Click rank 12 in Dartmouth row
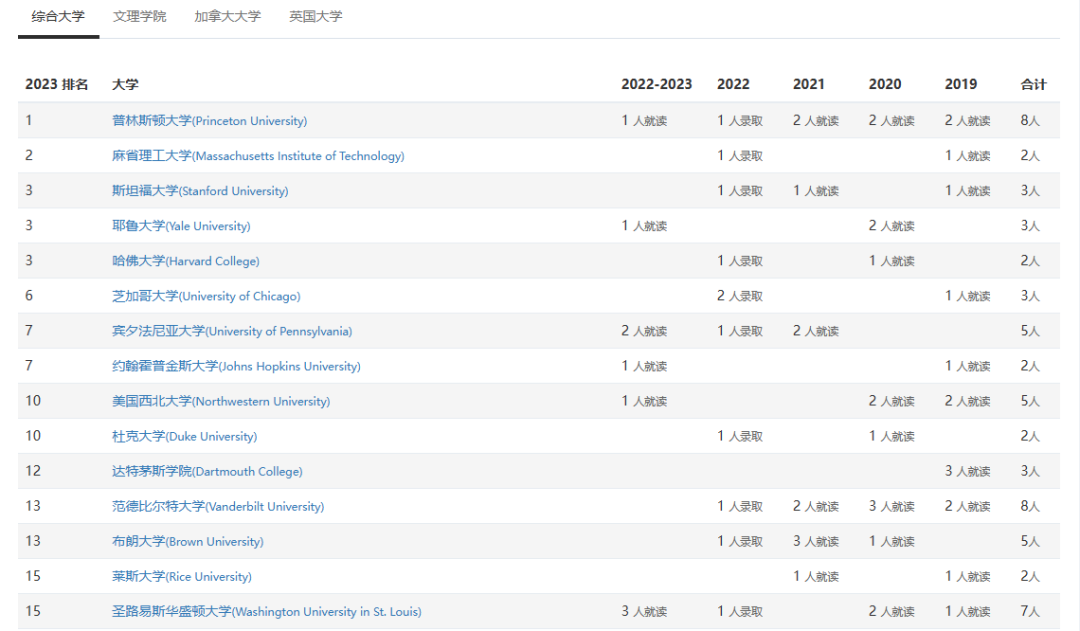The height and width of the screenshot is (631, 1080). (x=33, y=471)
